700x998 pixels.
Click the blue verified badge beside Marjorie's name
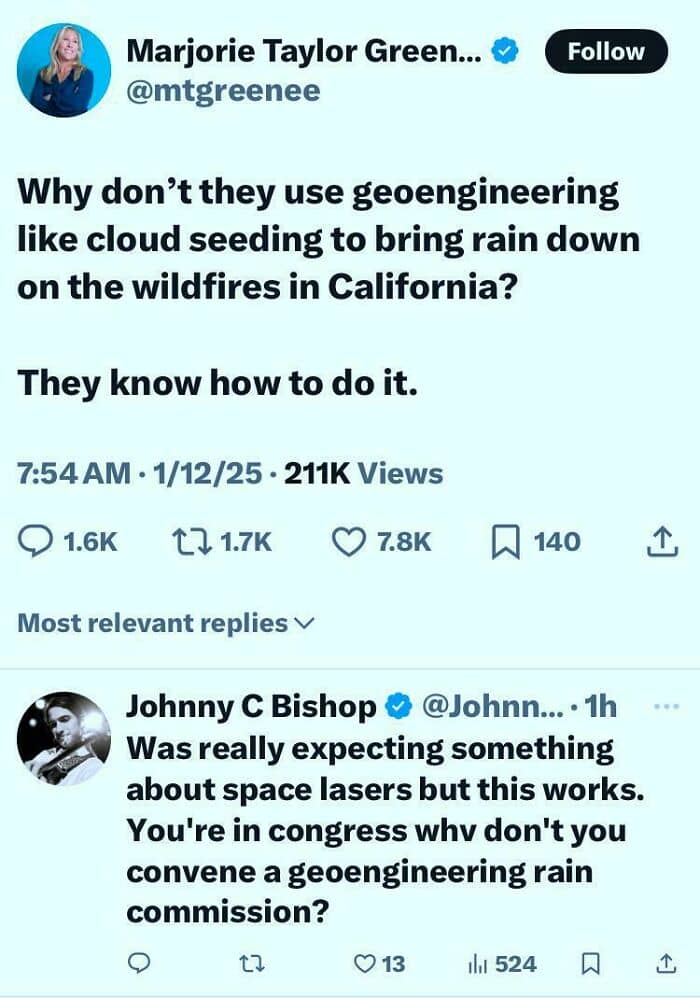[505, 52]
